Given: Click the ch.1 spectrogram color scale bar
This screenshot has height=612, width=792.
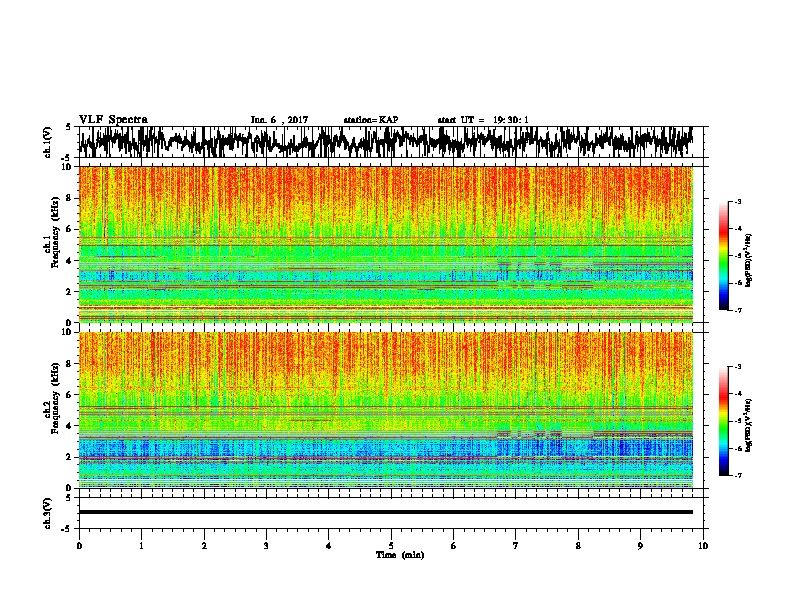Looking at the screenshot, I should (x=724, y=256).
